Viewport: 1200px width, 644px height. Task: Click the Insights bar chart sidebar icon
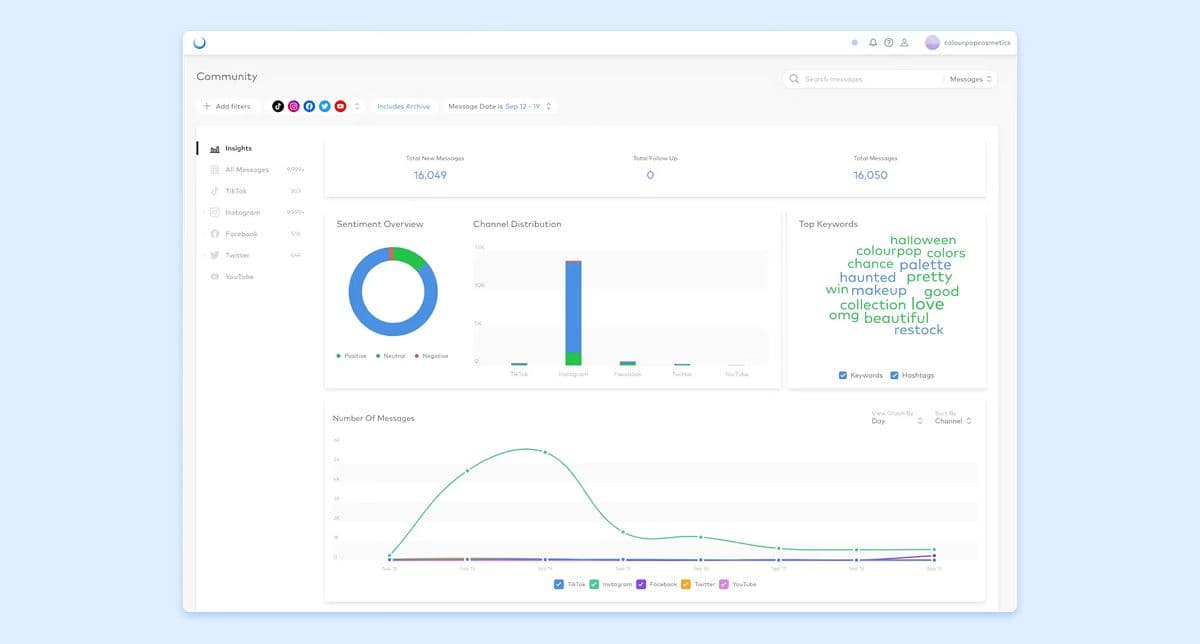(x=215, y=148)
